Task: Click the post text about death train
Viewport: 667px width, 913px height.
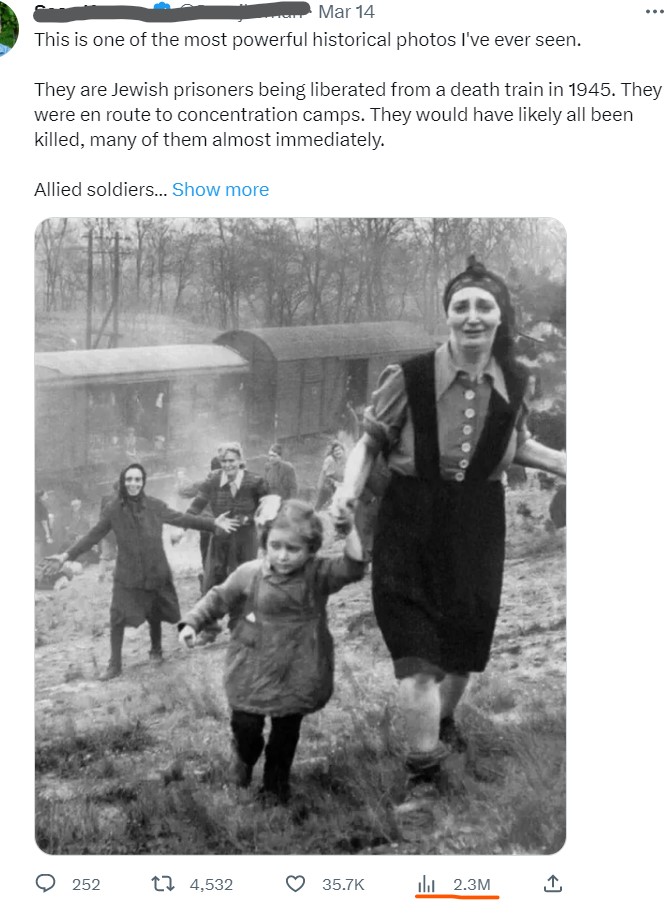Action: (x=348, y=115)
